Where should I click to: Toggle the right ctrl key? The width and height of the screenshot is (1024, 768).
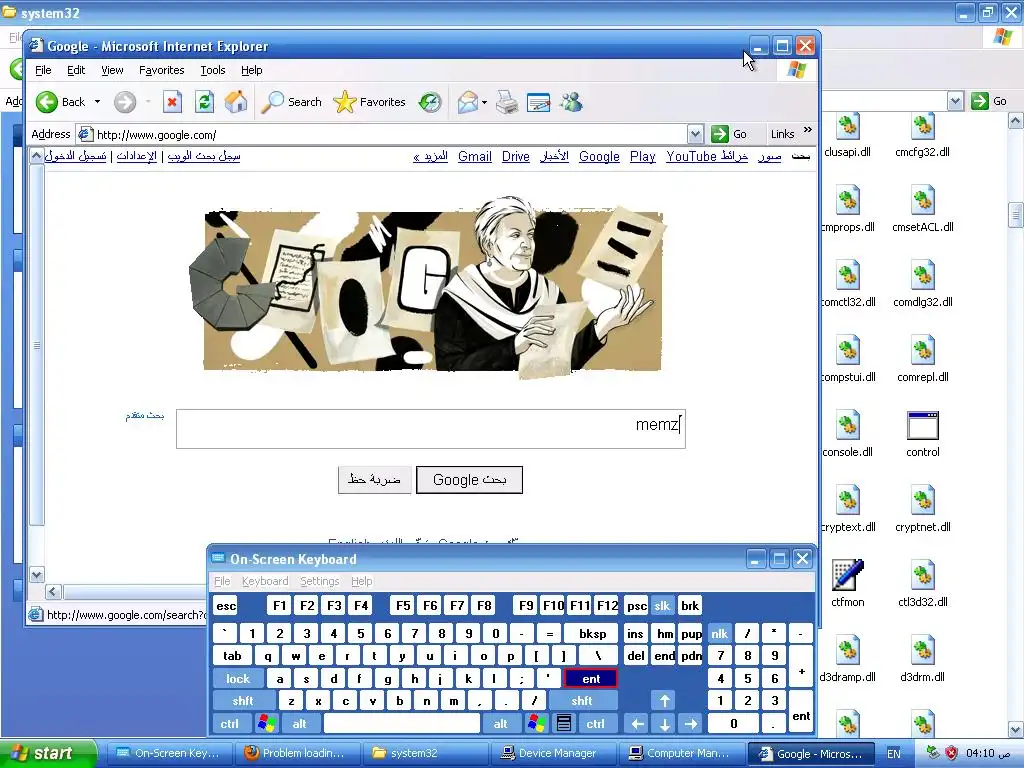click(596, 724)
